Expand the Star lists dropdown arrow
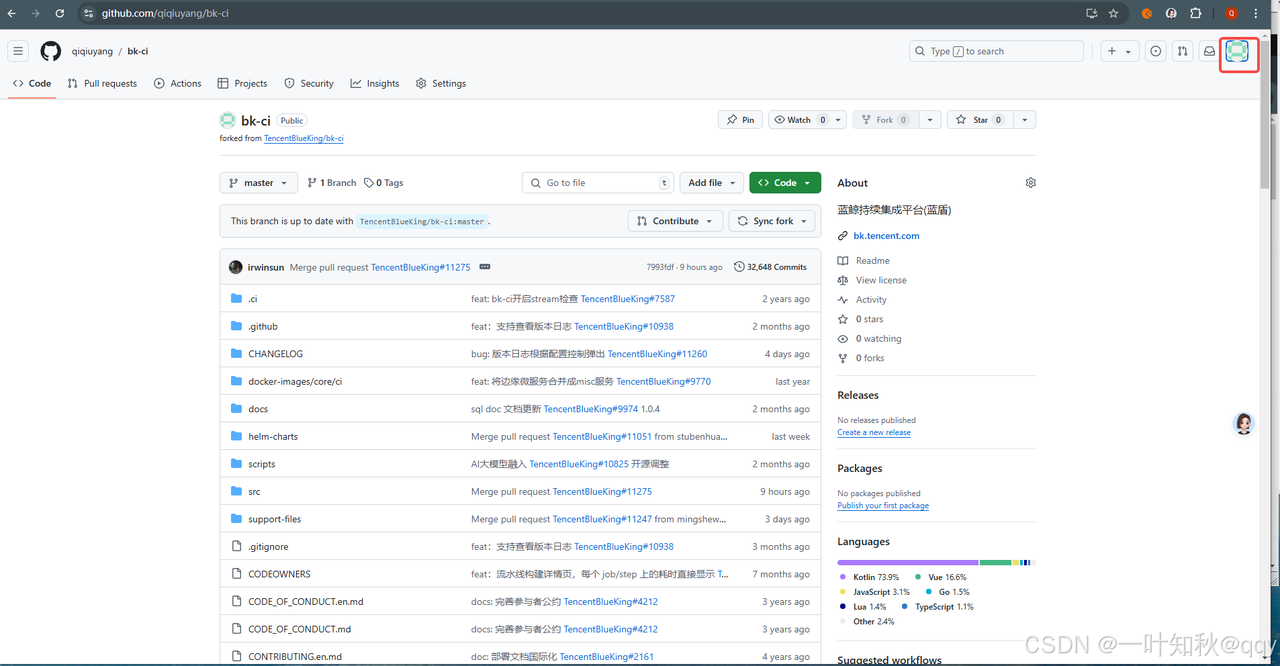This screenshot has height=666, width=1280. click(1024, 120)
